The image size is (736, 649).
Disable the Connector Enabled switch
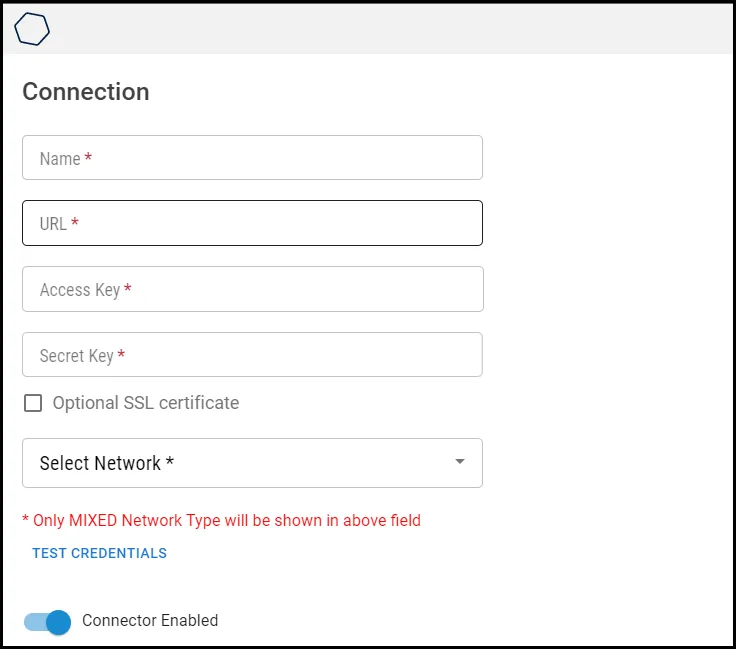(x=47, y=622)
